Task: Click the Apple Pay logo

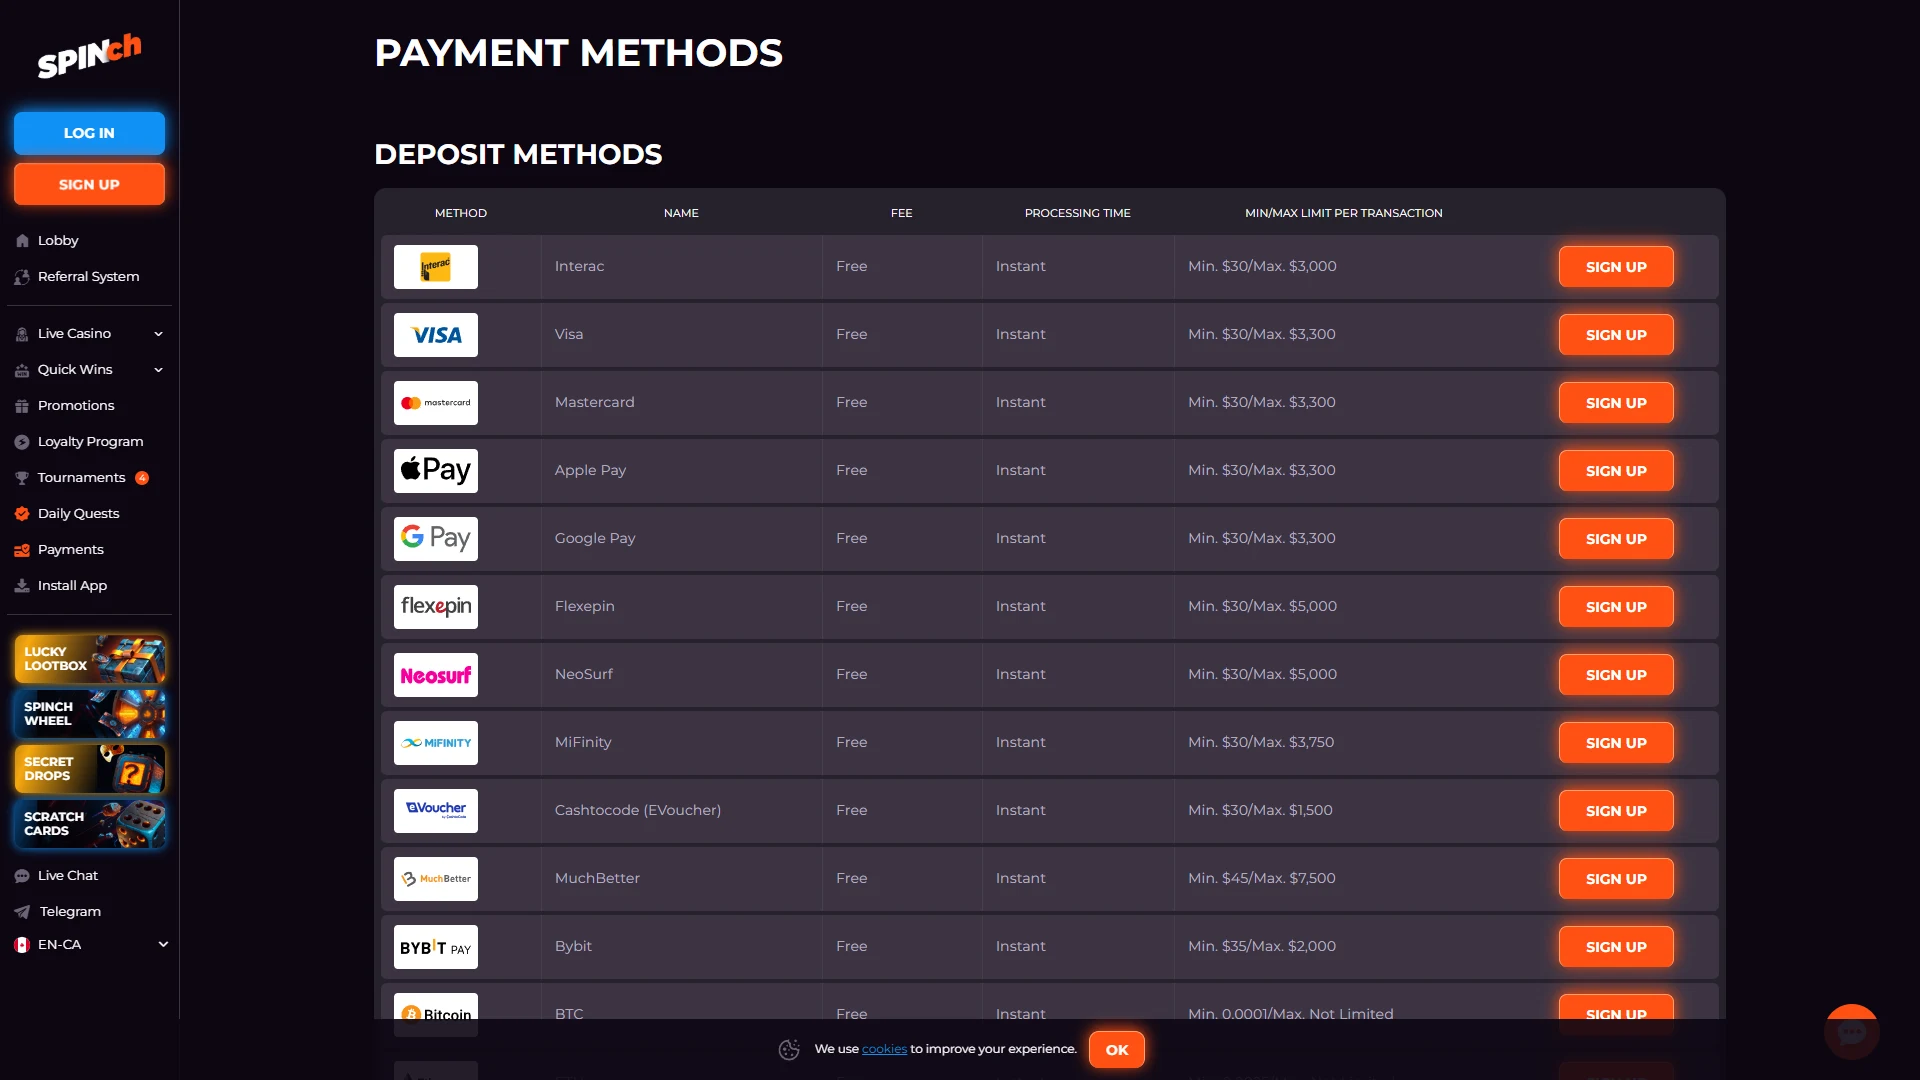Action: tap(436, 471)
